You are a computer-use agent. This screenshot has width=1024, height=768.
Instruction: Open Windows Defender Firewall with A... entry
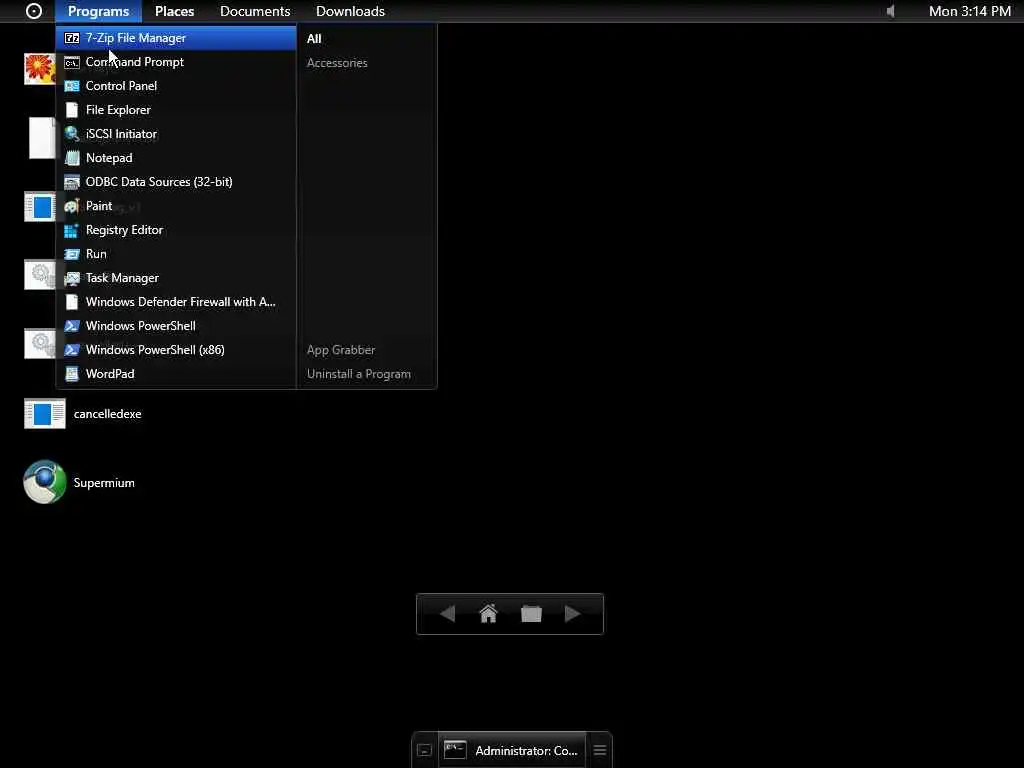tap(176, 302)
